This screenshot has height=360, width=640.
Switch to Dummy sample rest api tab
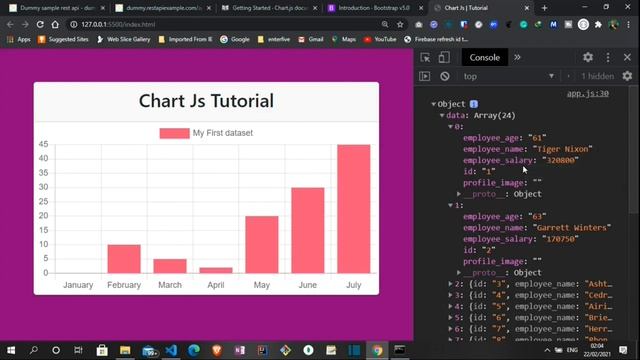click(57, 8)
